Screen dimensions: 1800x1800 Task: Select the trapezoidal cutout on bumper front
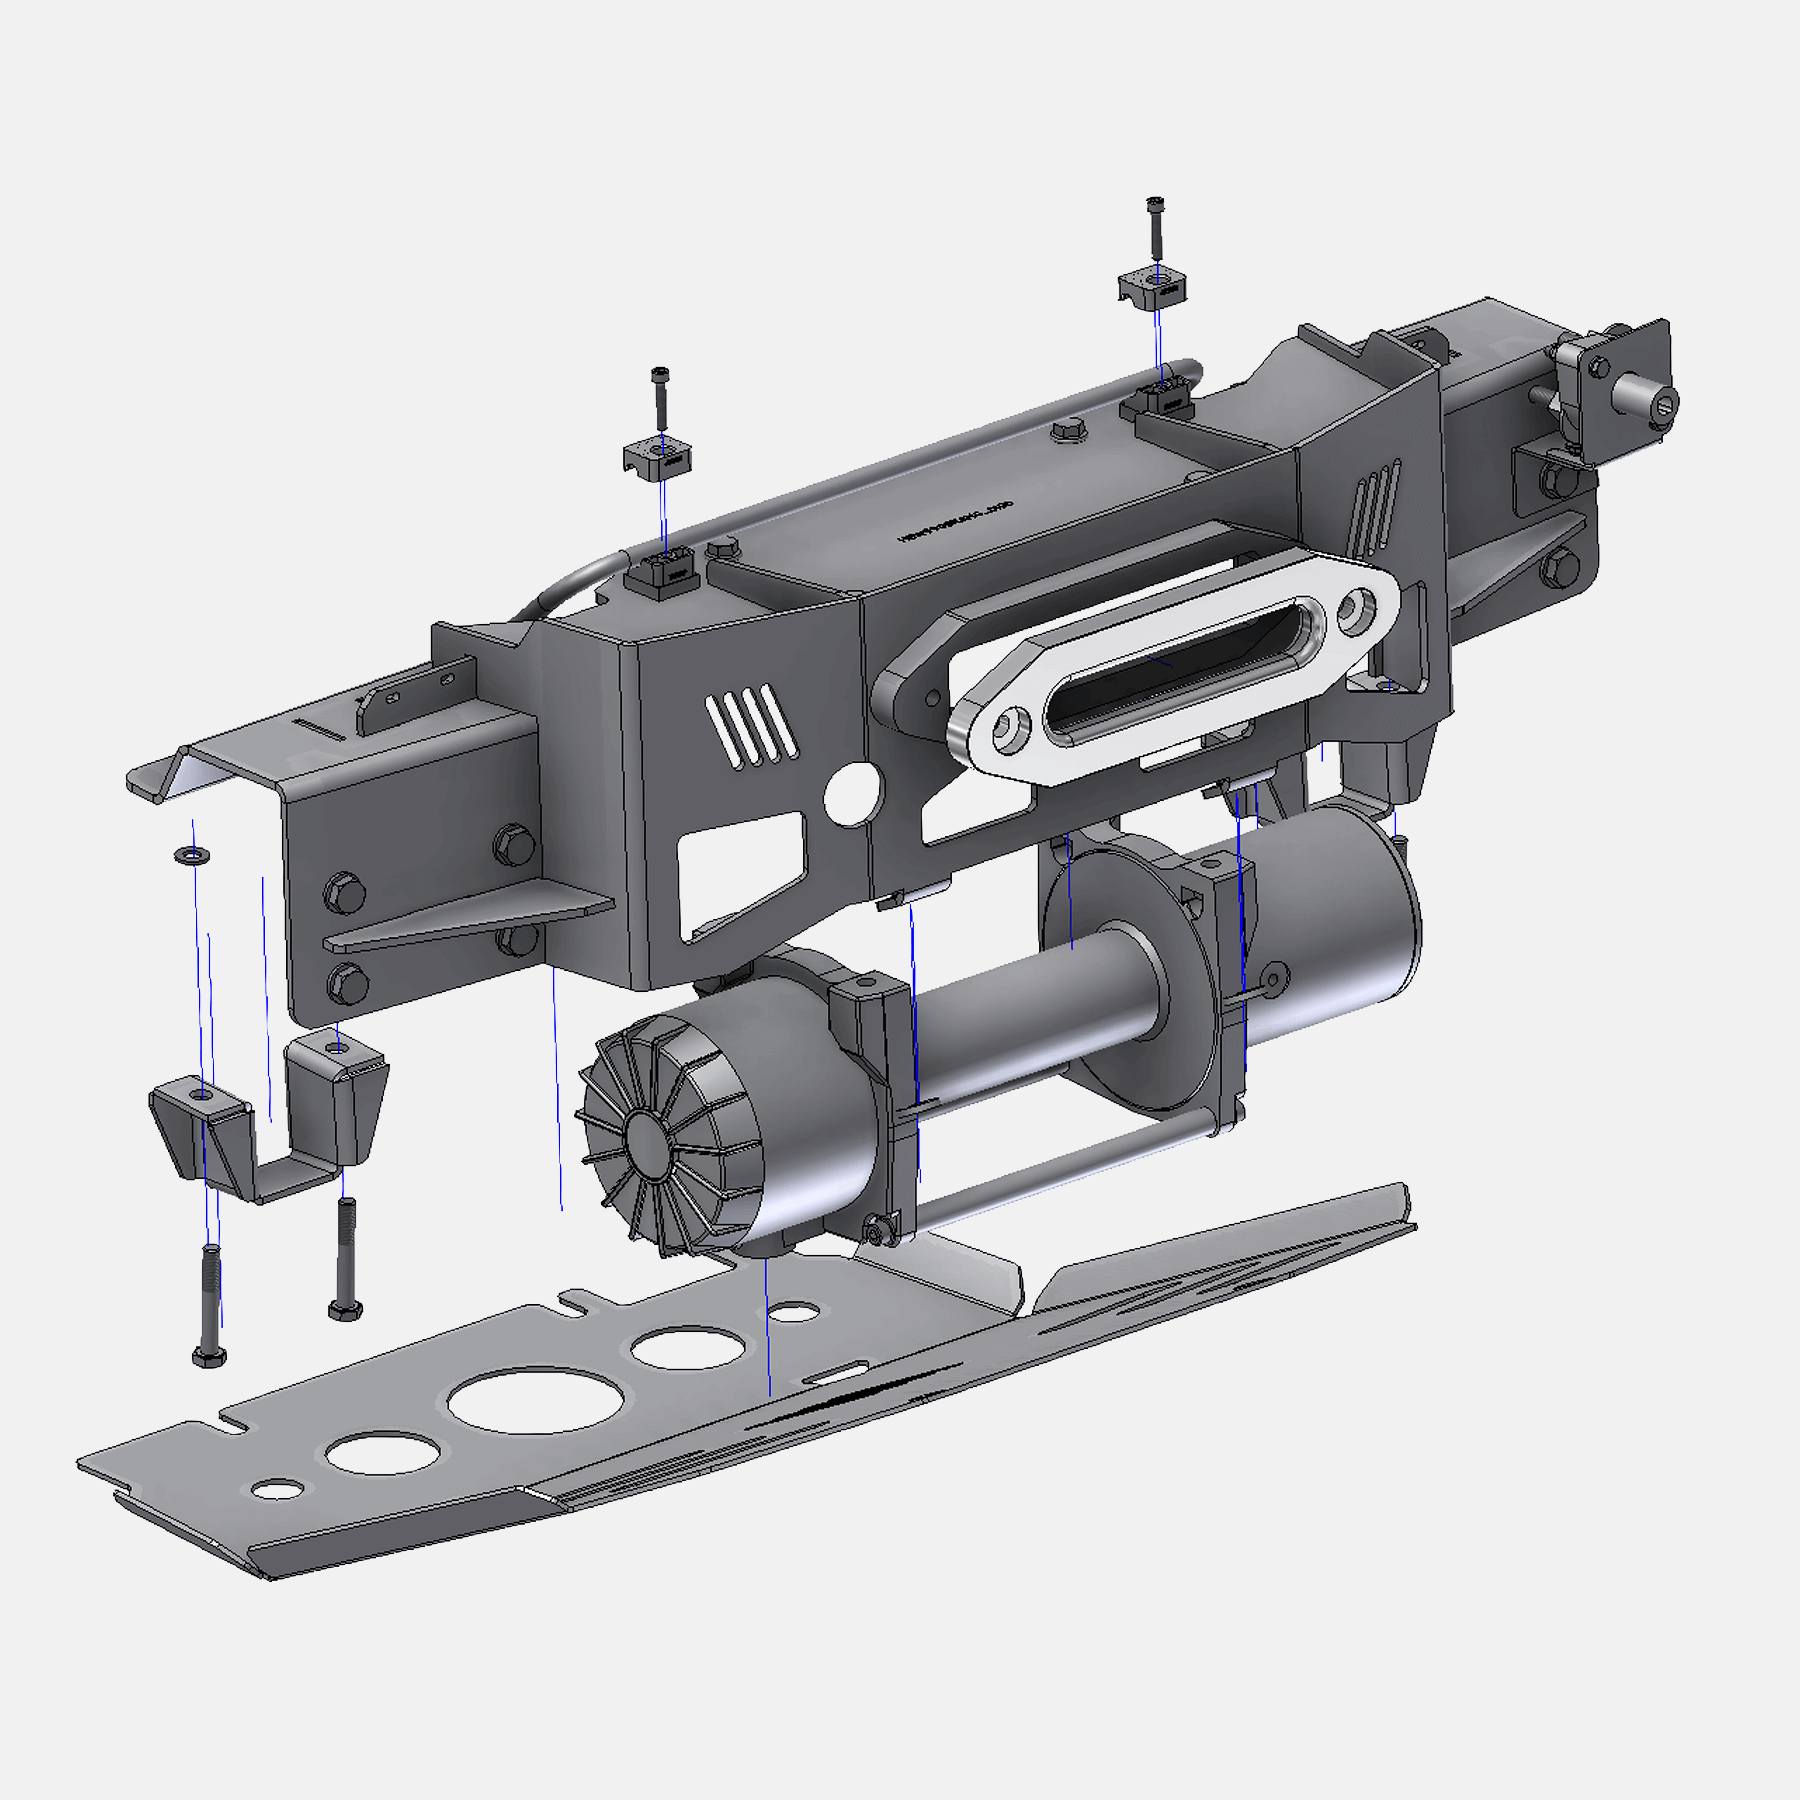coord(742,876)
